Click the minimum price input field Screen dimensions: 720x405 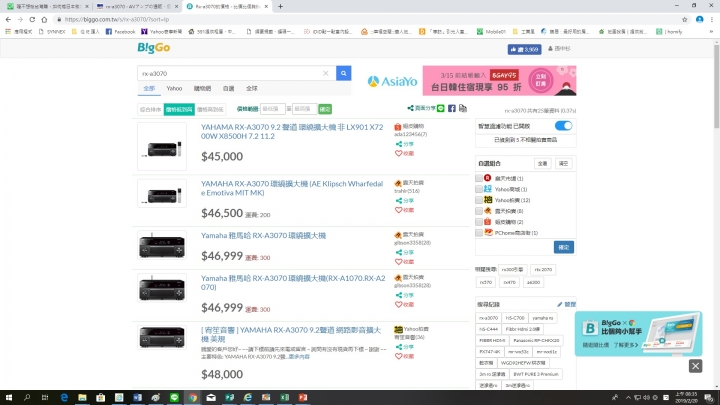tap(272, 109)
